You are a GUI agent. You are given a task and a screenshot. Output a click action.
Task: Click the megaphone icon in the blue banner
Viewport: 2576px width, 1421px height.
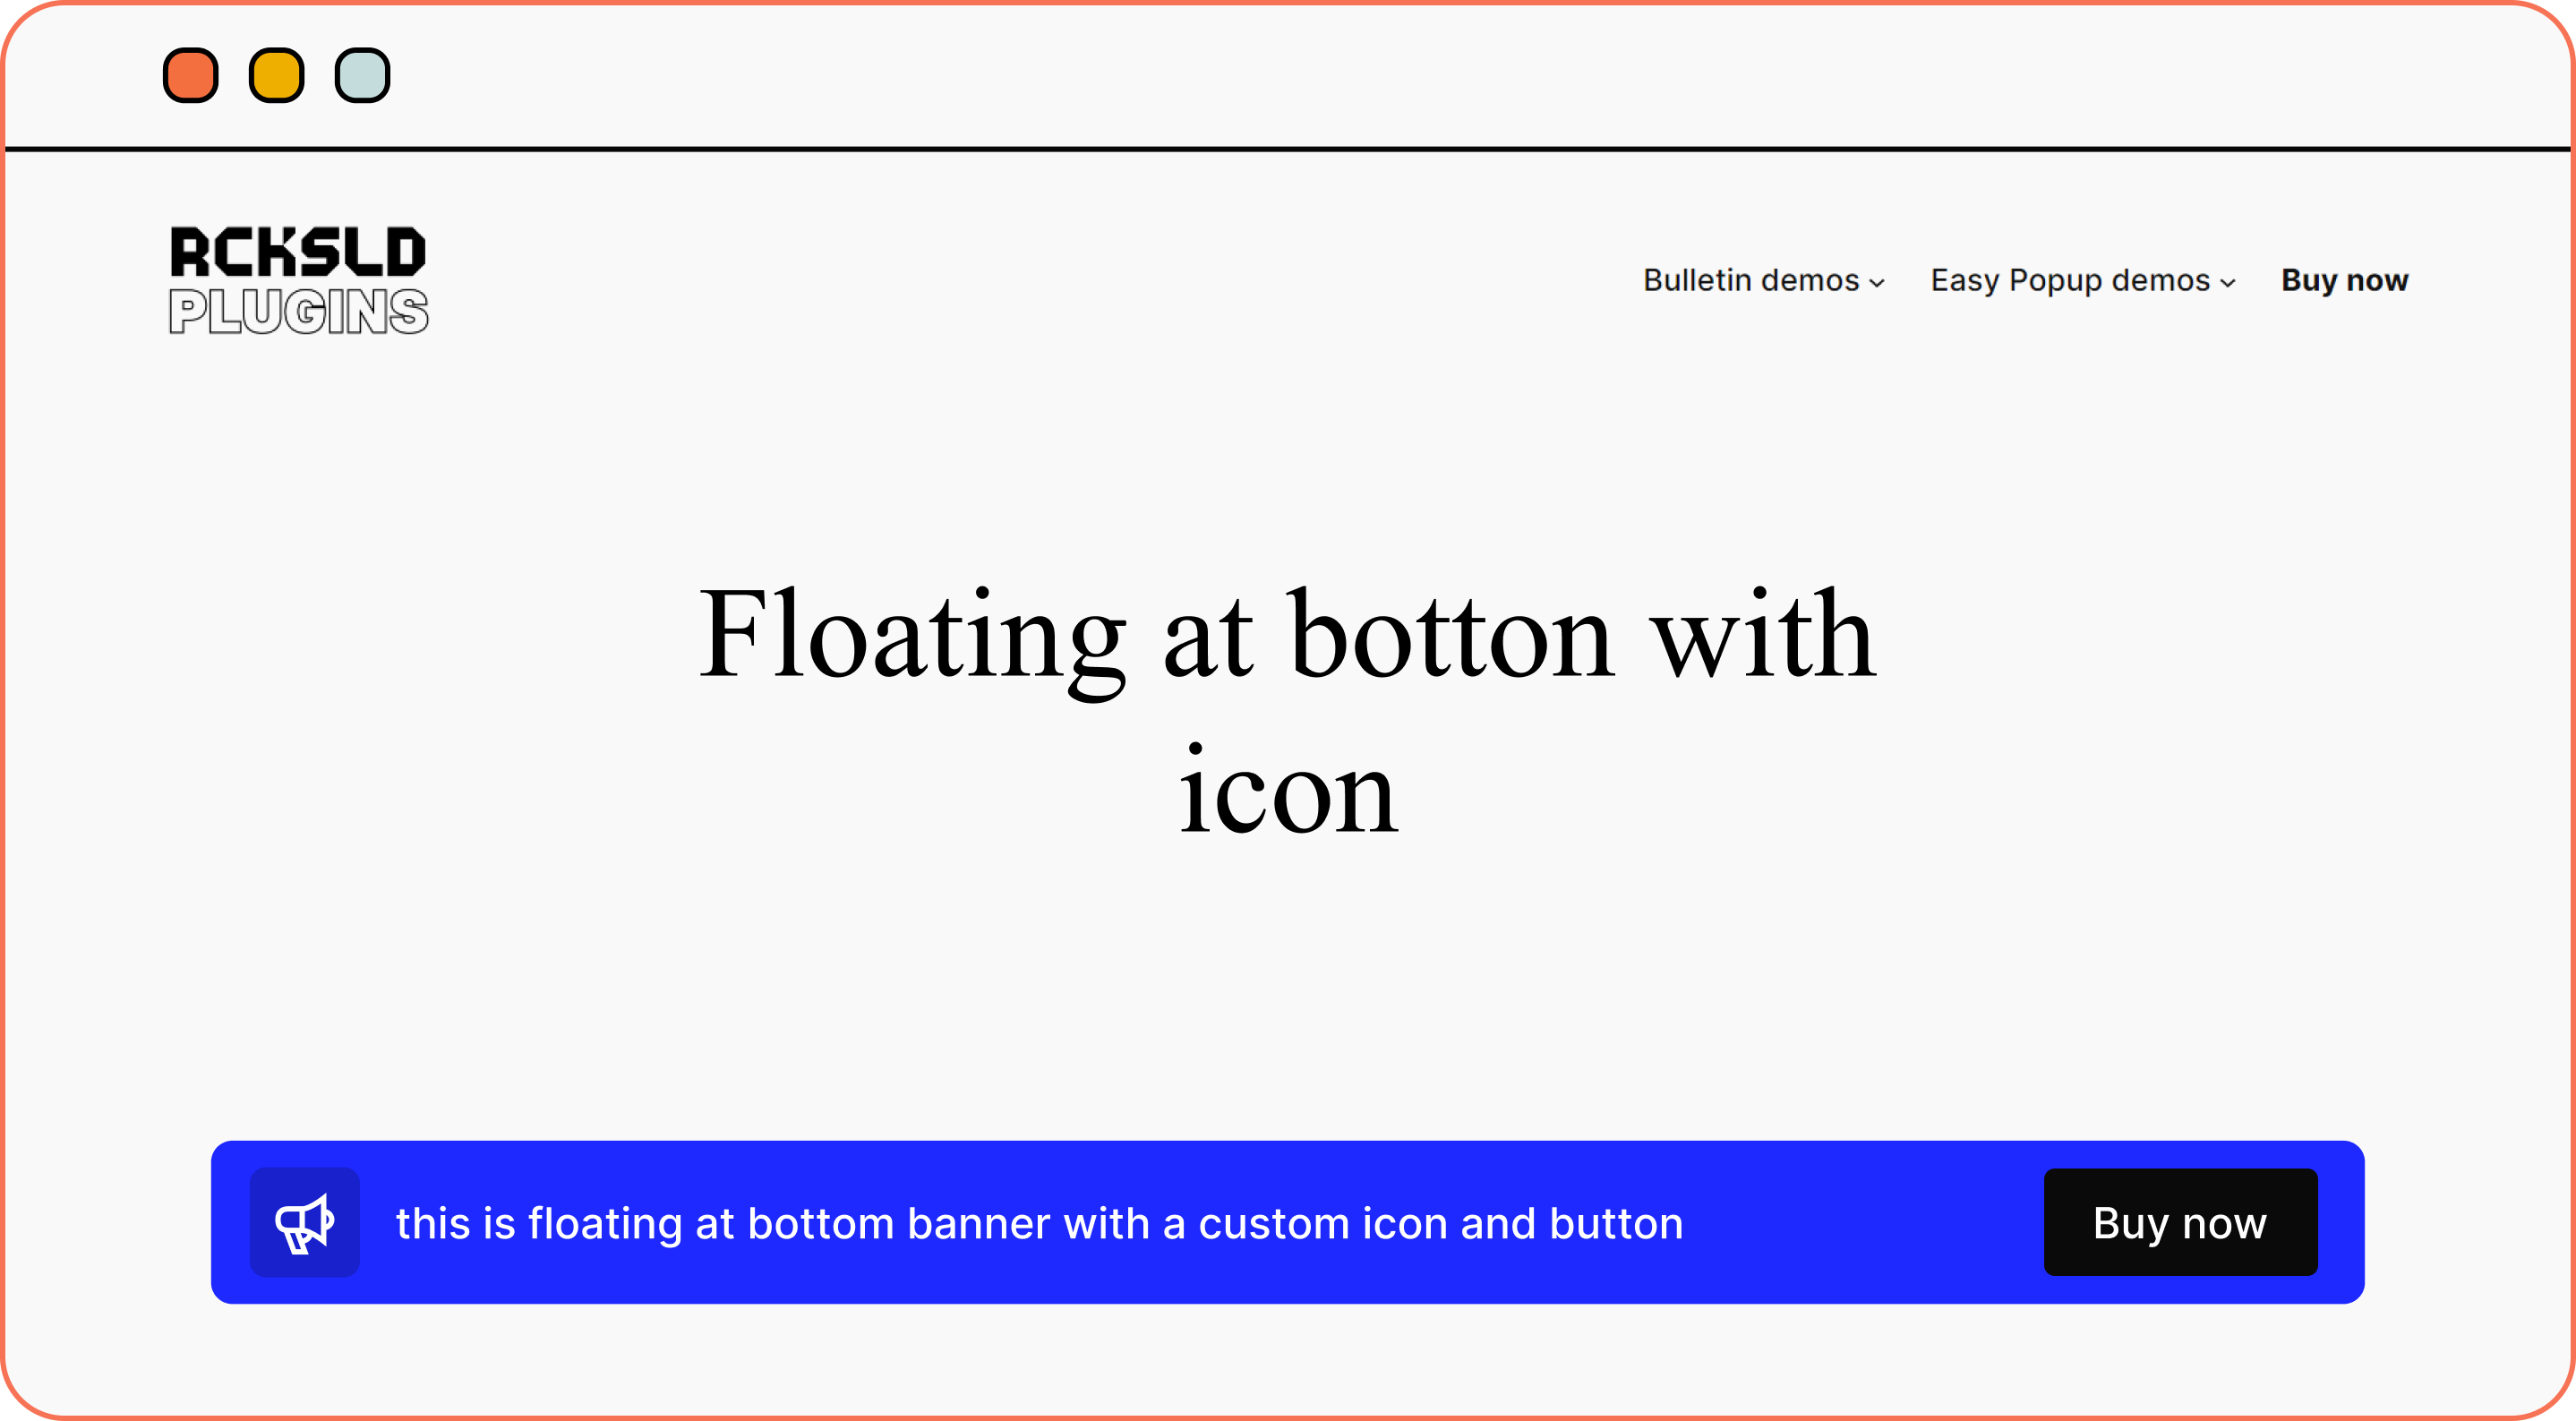[x=304, y=1222]
